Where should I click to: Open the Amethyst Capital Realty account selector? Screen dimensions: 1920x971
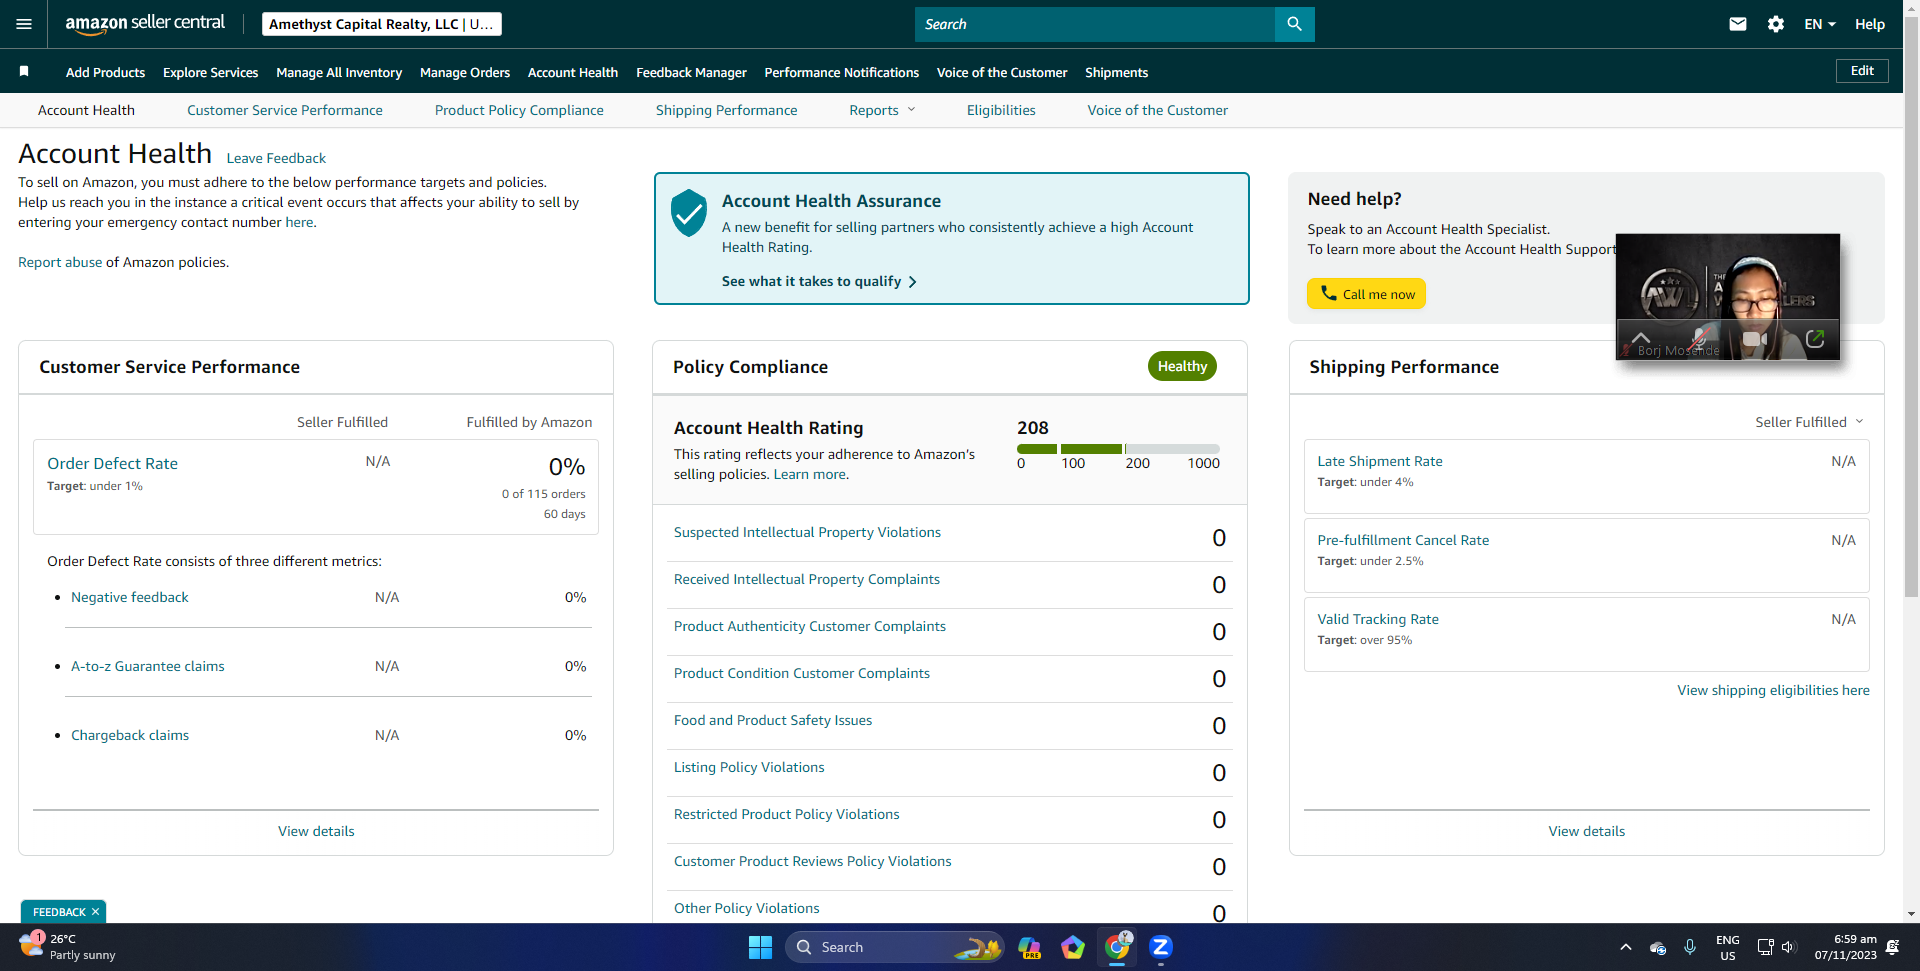(381, 24)
